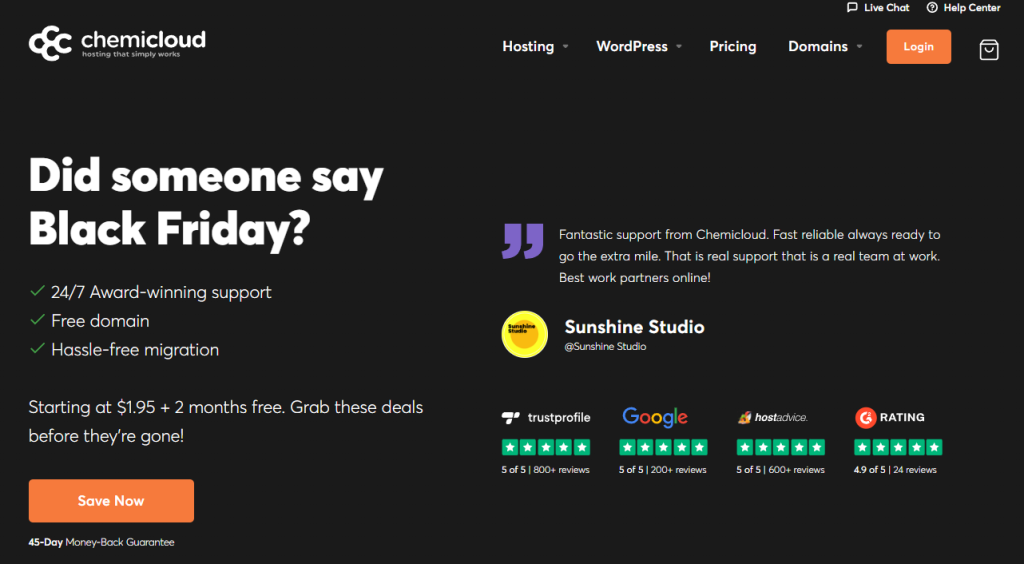Image resolution: width=1024 pixels, height=564 pixels.
Task: Expand the WordPress dropdown menu
Action: (639, 46)
